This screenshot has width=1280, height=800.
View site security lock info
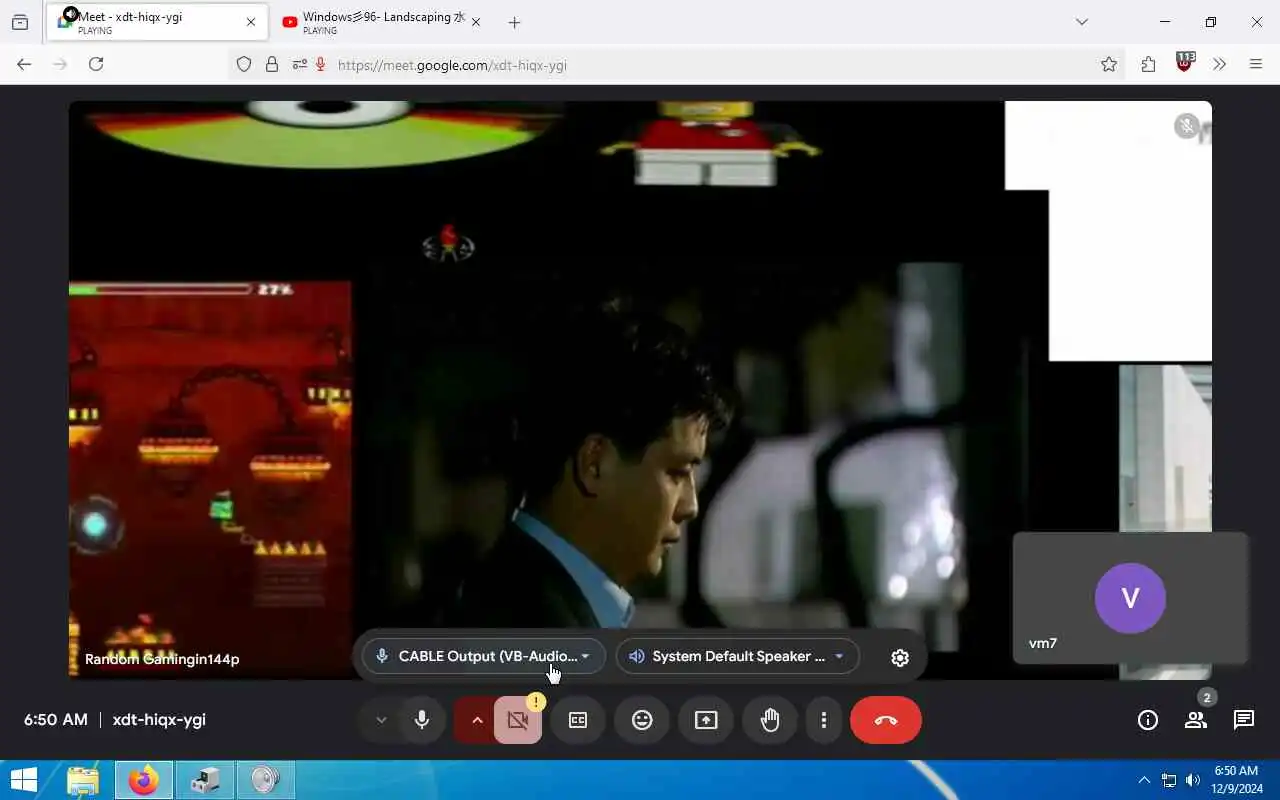(272, 64)
